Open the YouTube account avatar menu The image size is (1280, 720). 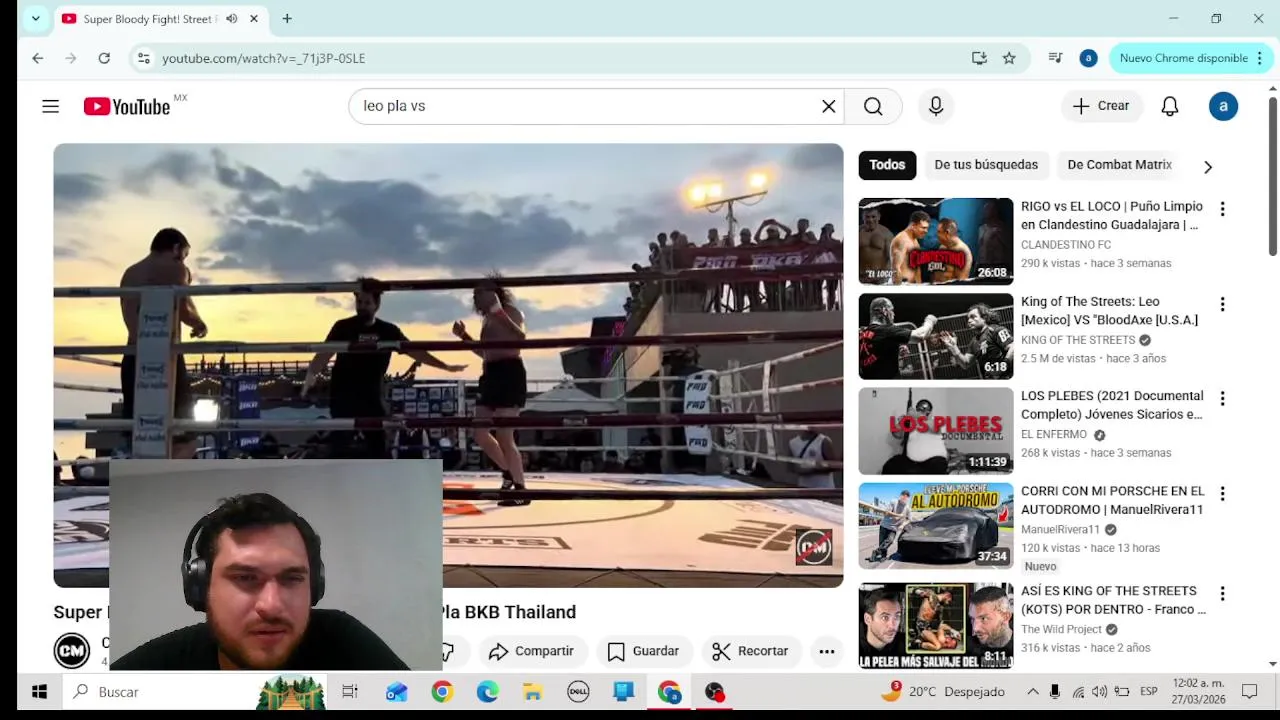click(1223, 106)
